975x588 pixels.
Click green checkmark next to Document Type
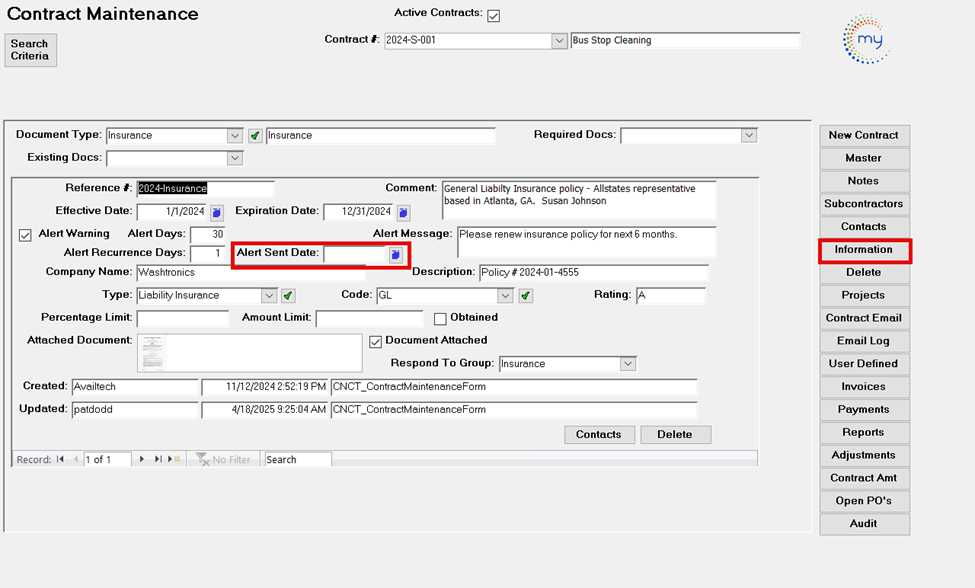pos(255,136)
